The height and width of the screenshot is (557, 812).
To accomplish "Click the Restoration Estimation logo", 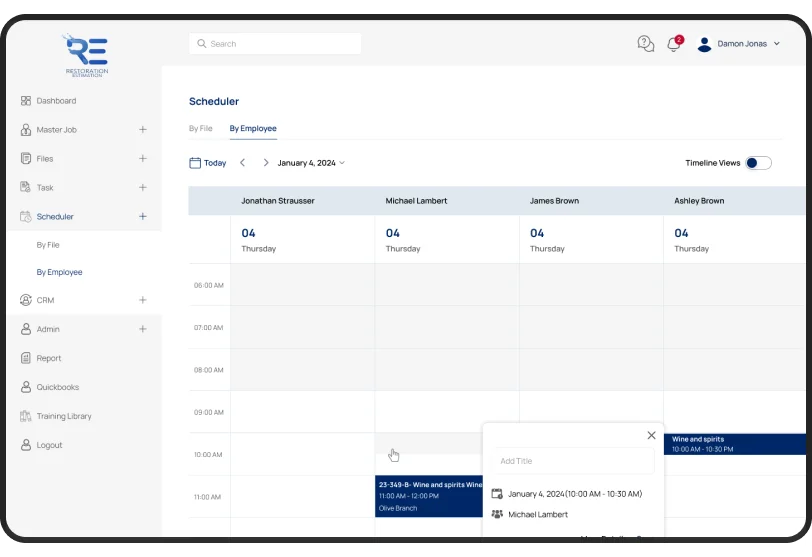I will [x=86, y=56].
